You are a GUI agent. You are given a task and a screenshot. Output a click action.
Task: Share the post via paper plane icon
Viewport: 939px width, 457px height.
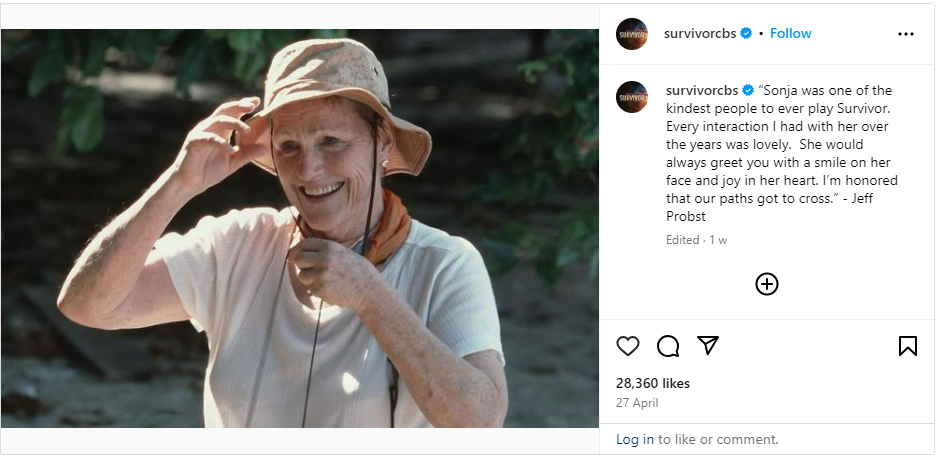708,346
